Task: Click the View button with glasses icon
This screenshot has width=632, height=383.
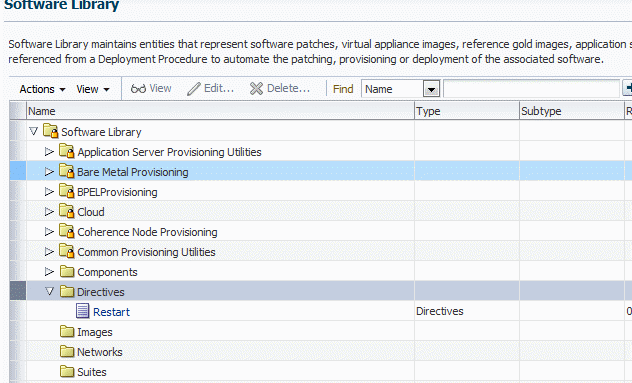Action: pyautogui.click(x=151, y=88)
